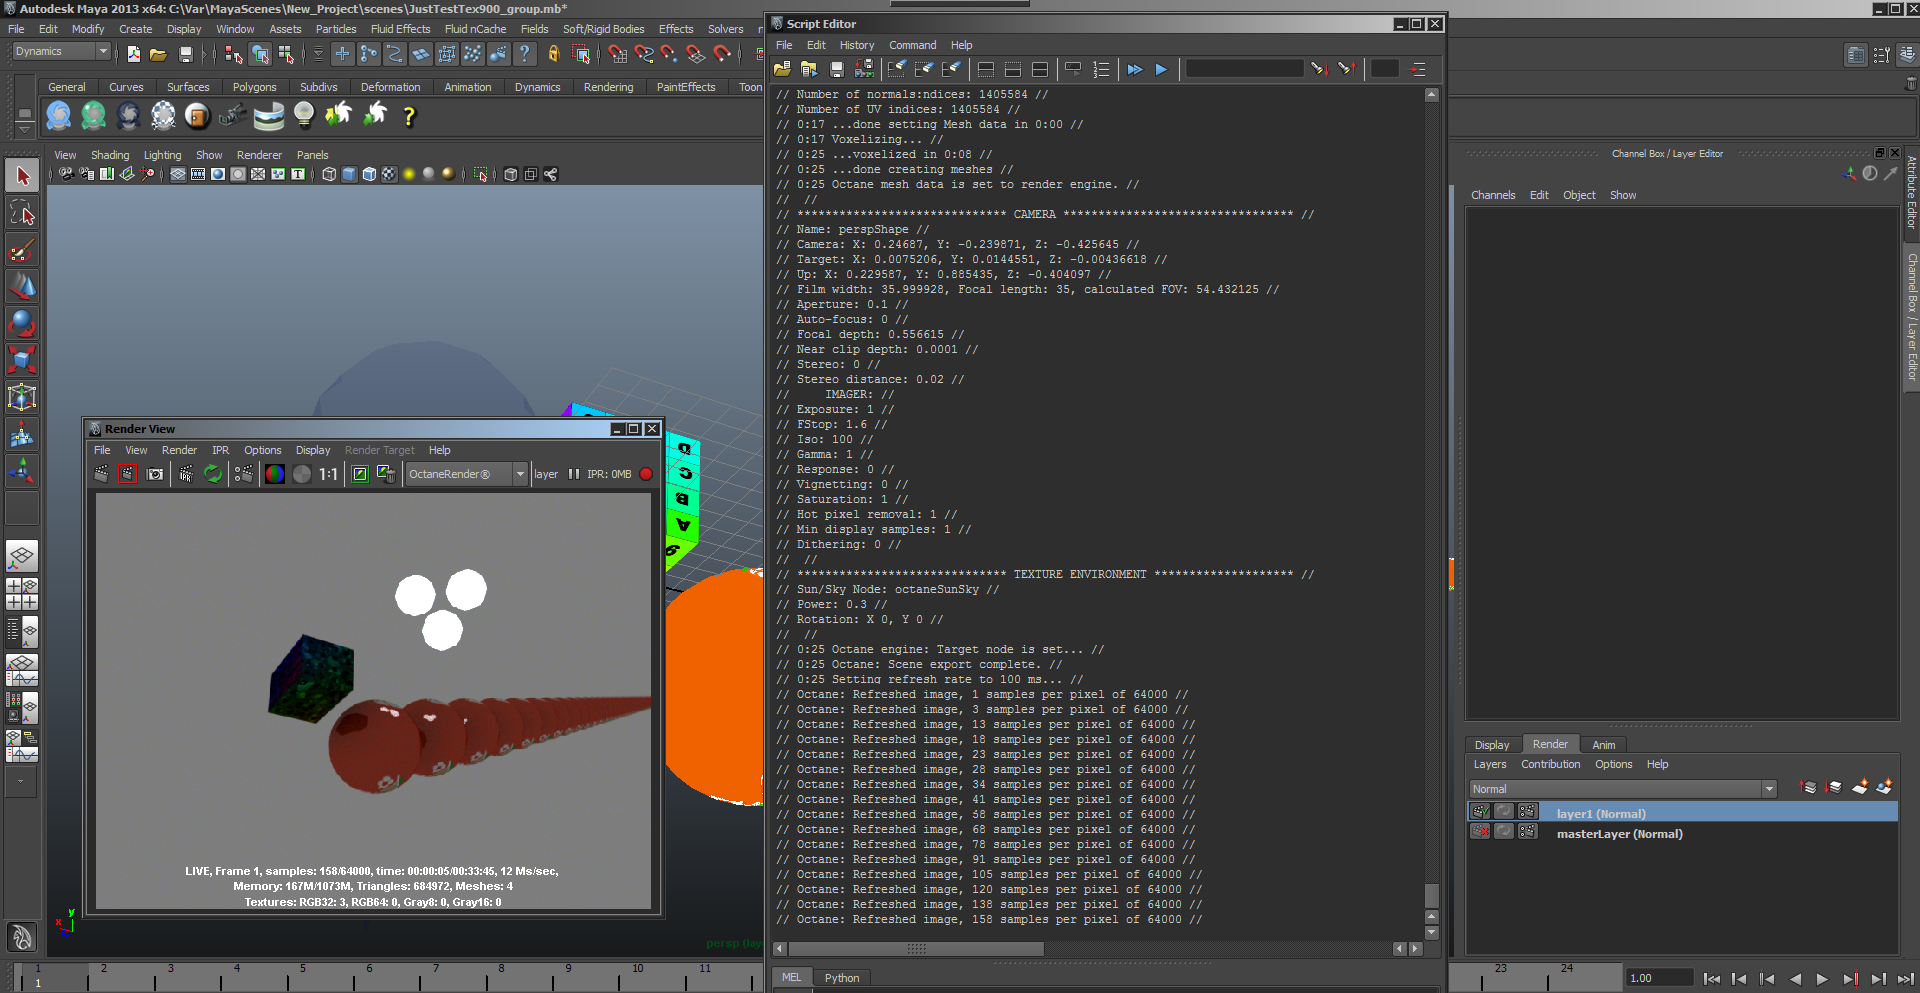This screenshot has height=993, width=1920.
Task: Click play forwards button on timeline
Action: 1822,979
